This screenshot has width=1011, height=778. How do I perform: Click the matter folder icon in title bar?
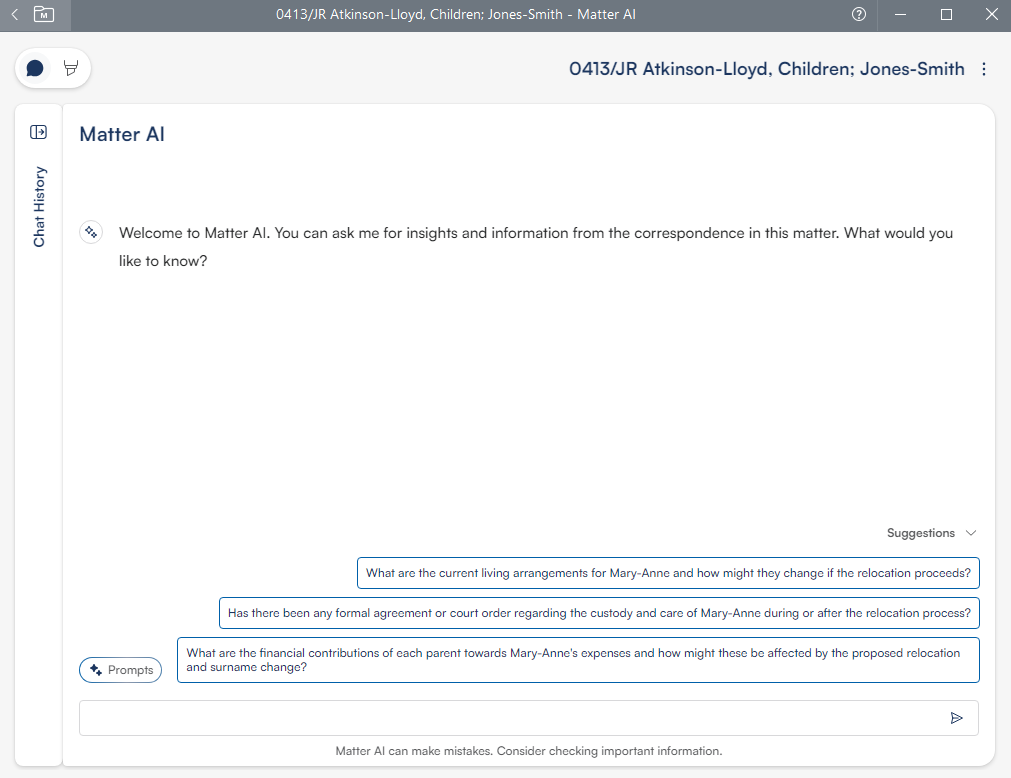tap(44, 15)
